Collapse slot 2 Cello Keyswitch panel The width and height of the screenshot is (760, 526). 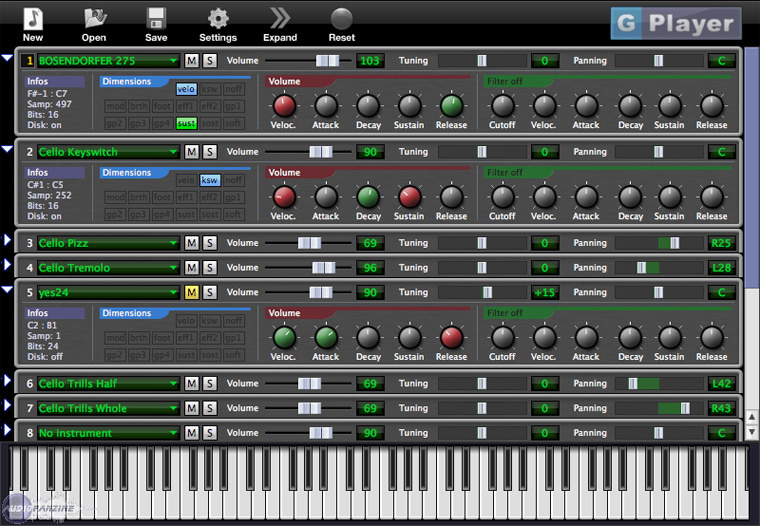(7, 149)
